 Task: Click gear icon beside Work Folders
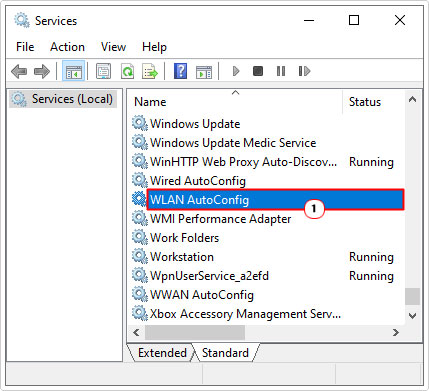[x=139, y=238]
